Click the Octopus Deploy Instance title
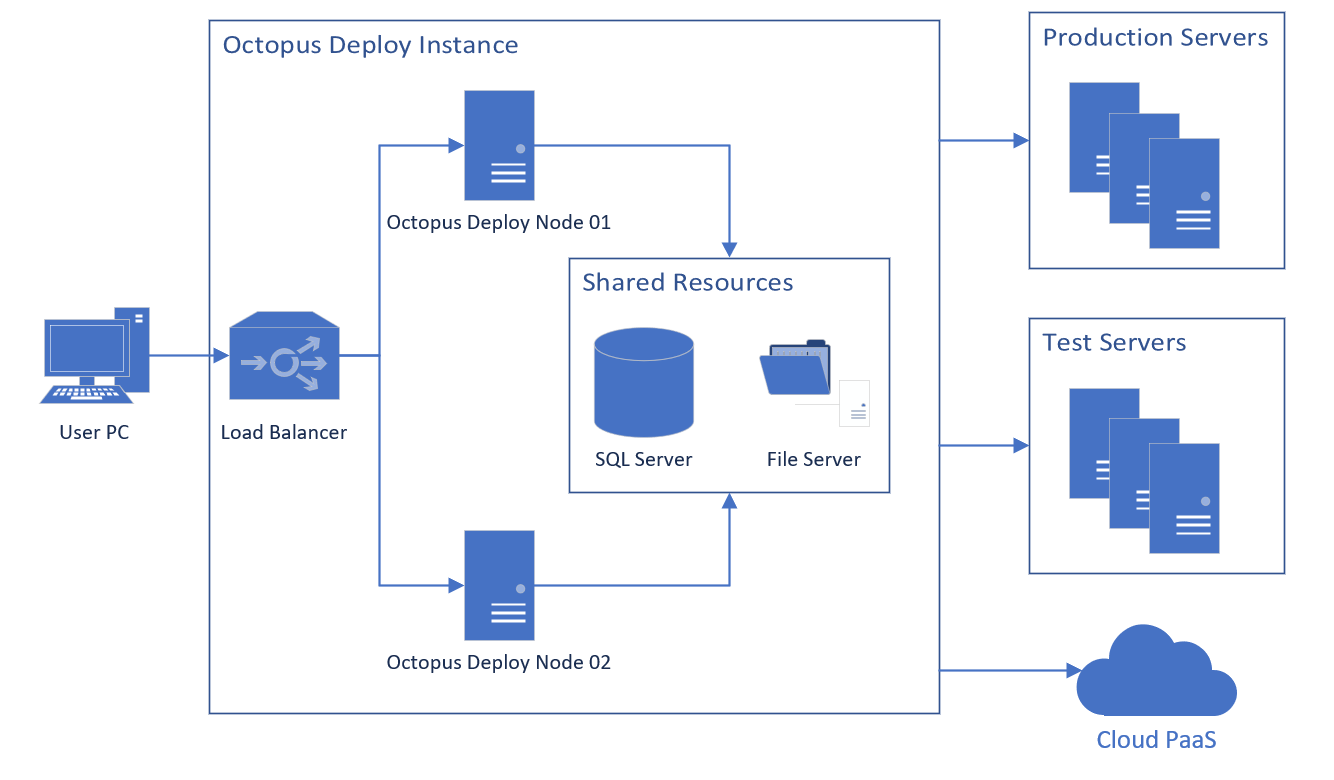 click(x=370, y=45)
